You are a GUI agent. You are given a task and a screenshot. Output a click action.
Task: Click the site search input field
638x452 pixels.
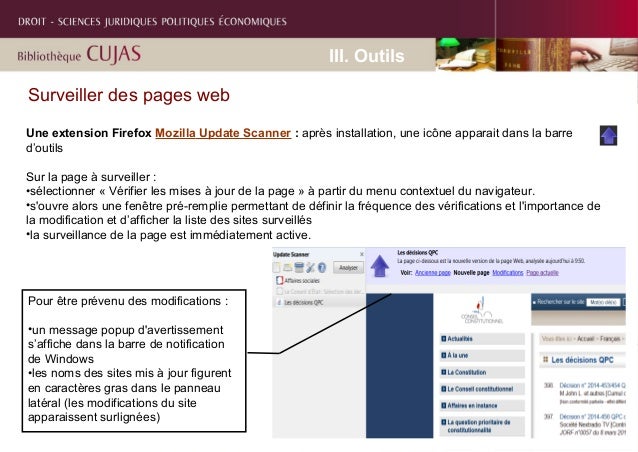pos(603,302)
